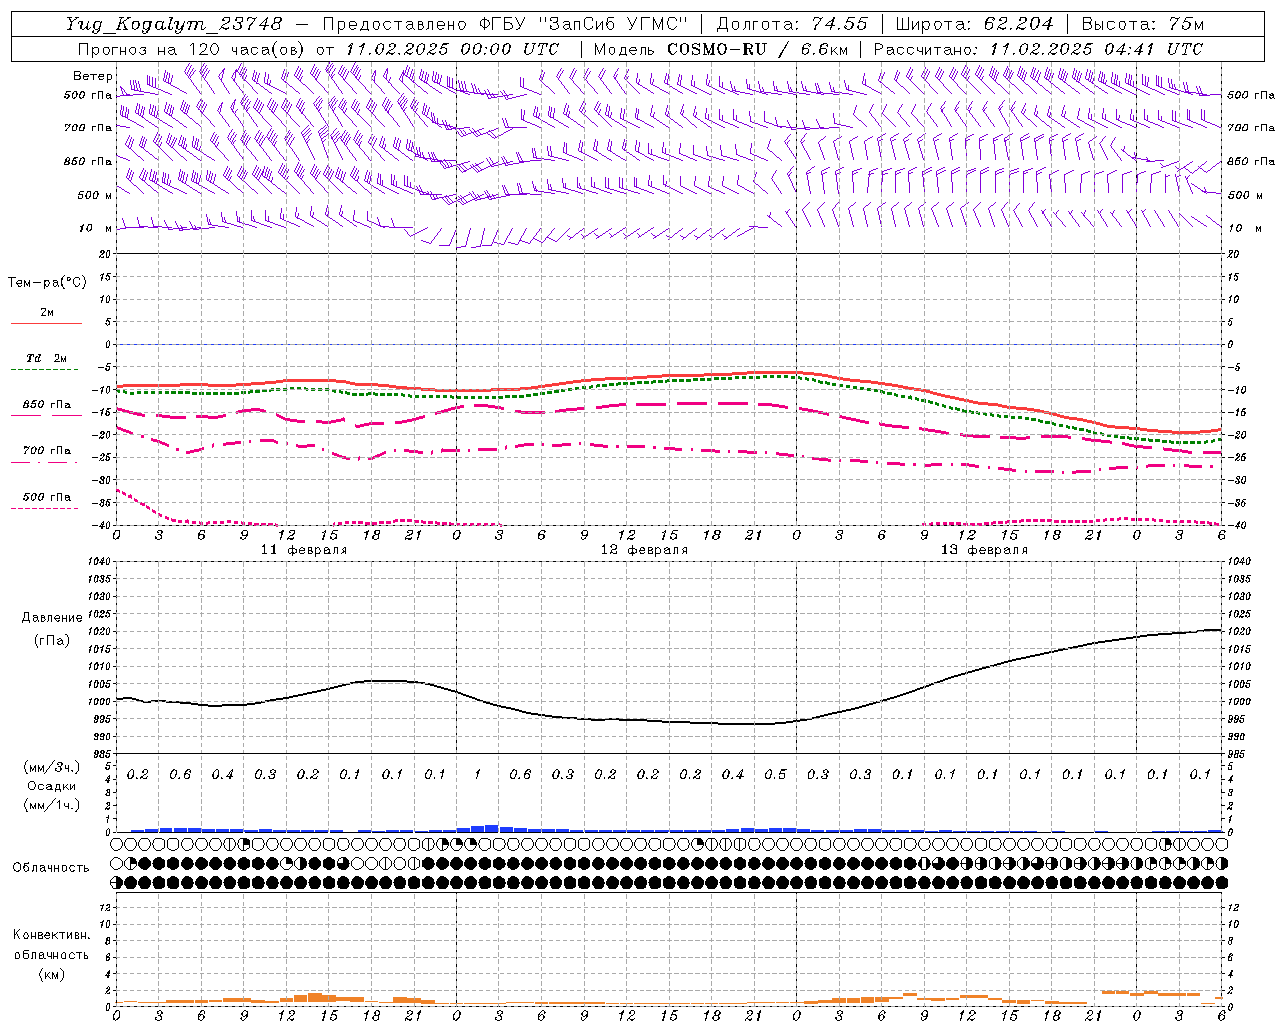Click the precipitation value 1 at 12 Feb midnight
The height and width of the screenshot is (1024, 1280).
point(478,775)
